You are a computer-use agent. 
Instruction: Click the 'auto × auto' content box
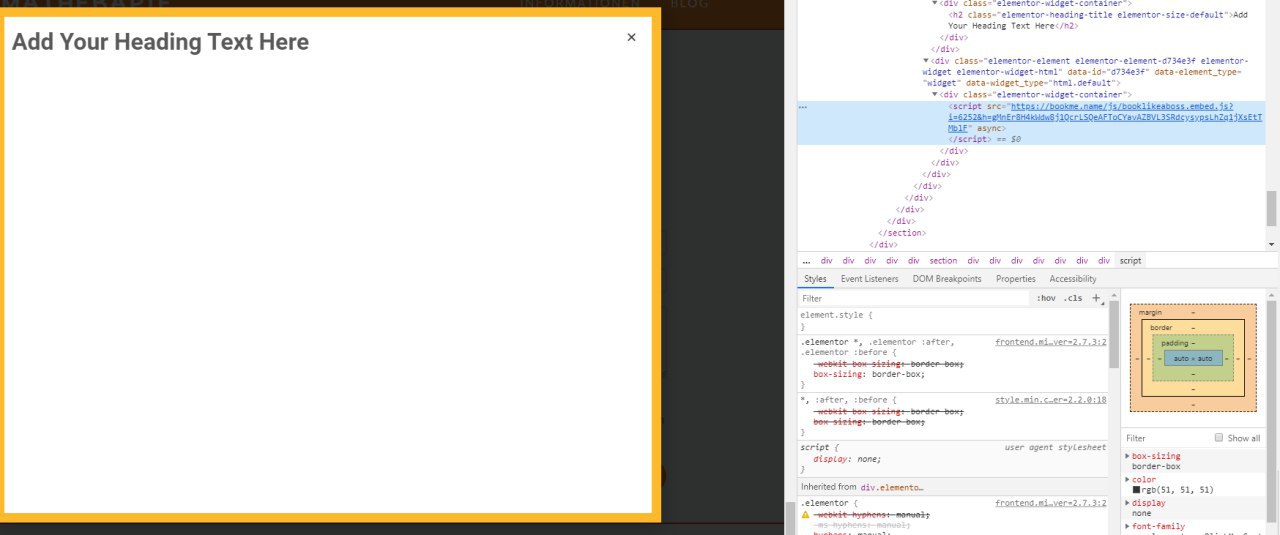[x=1192, y=358]
